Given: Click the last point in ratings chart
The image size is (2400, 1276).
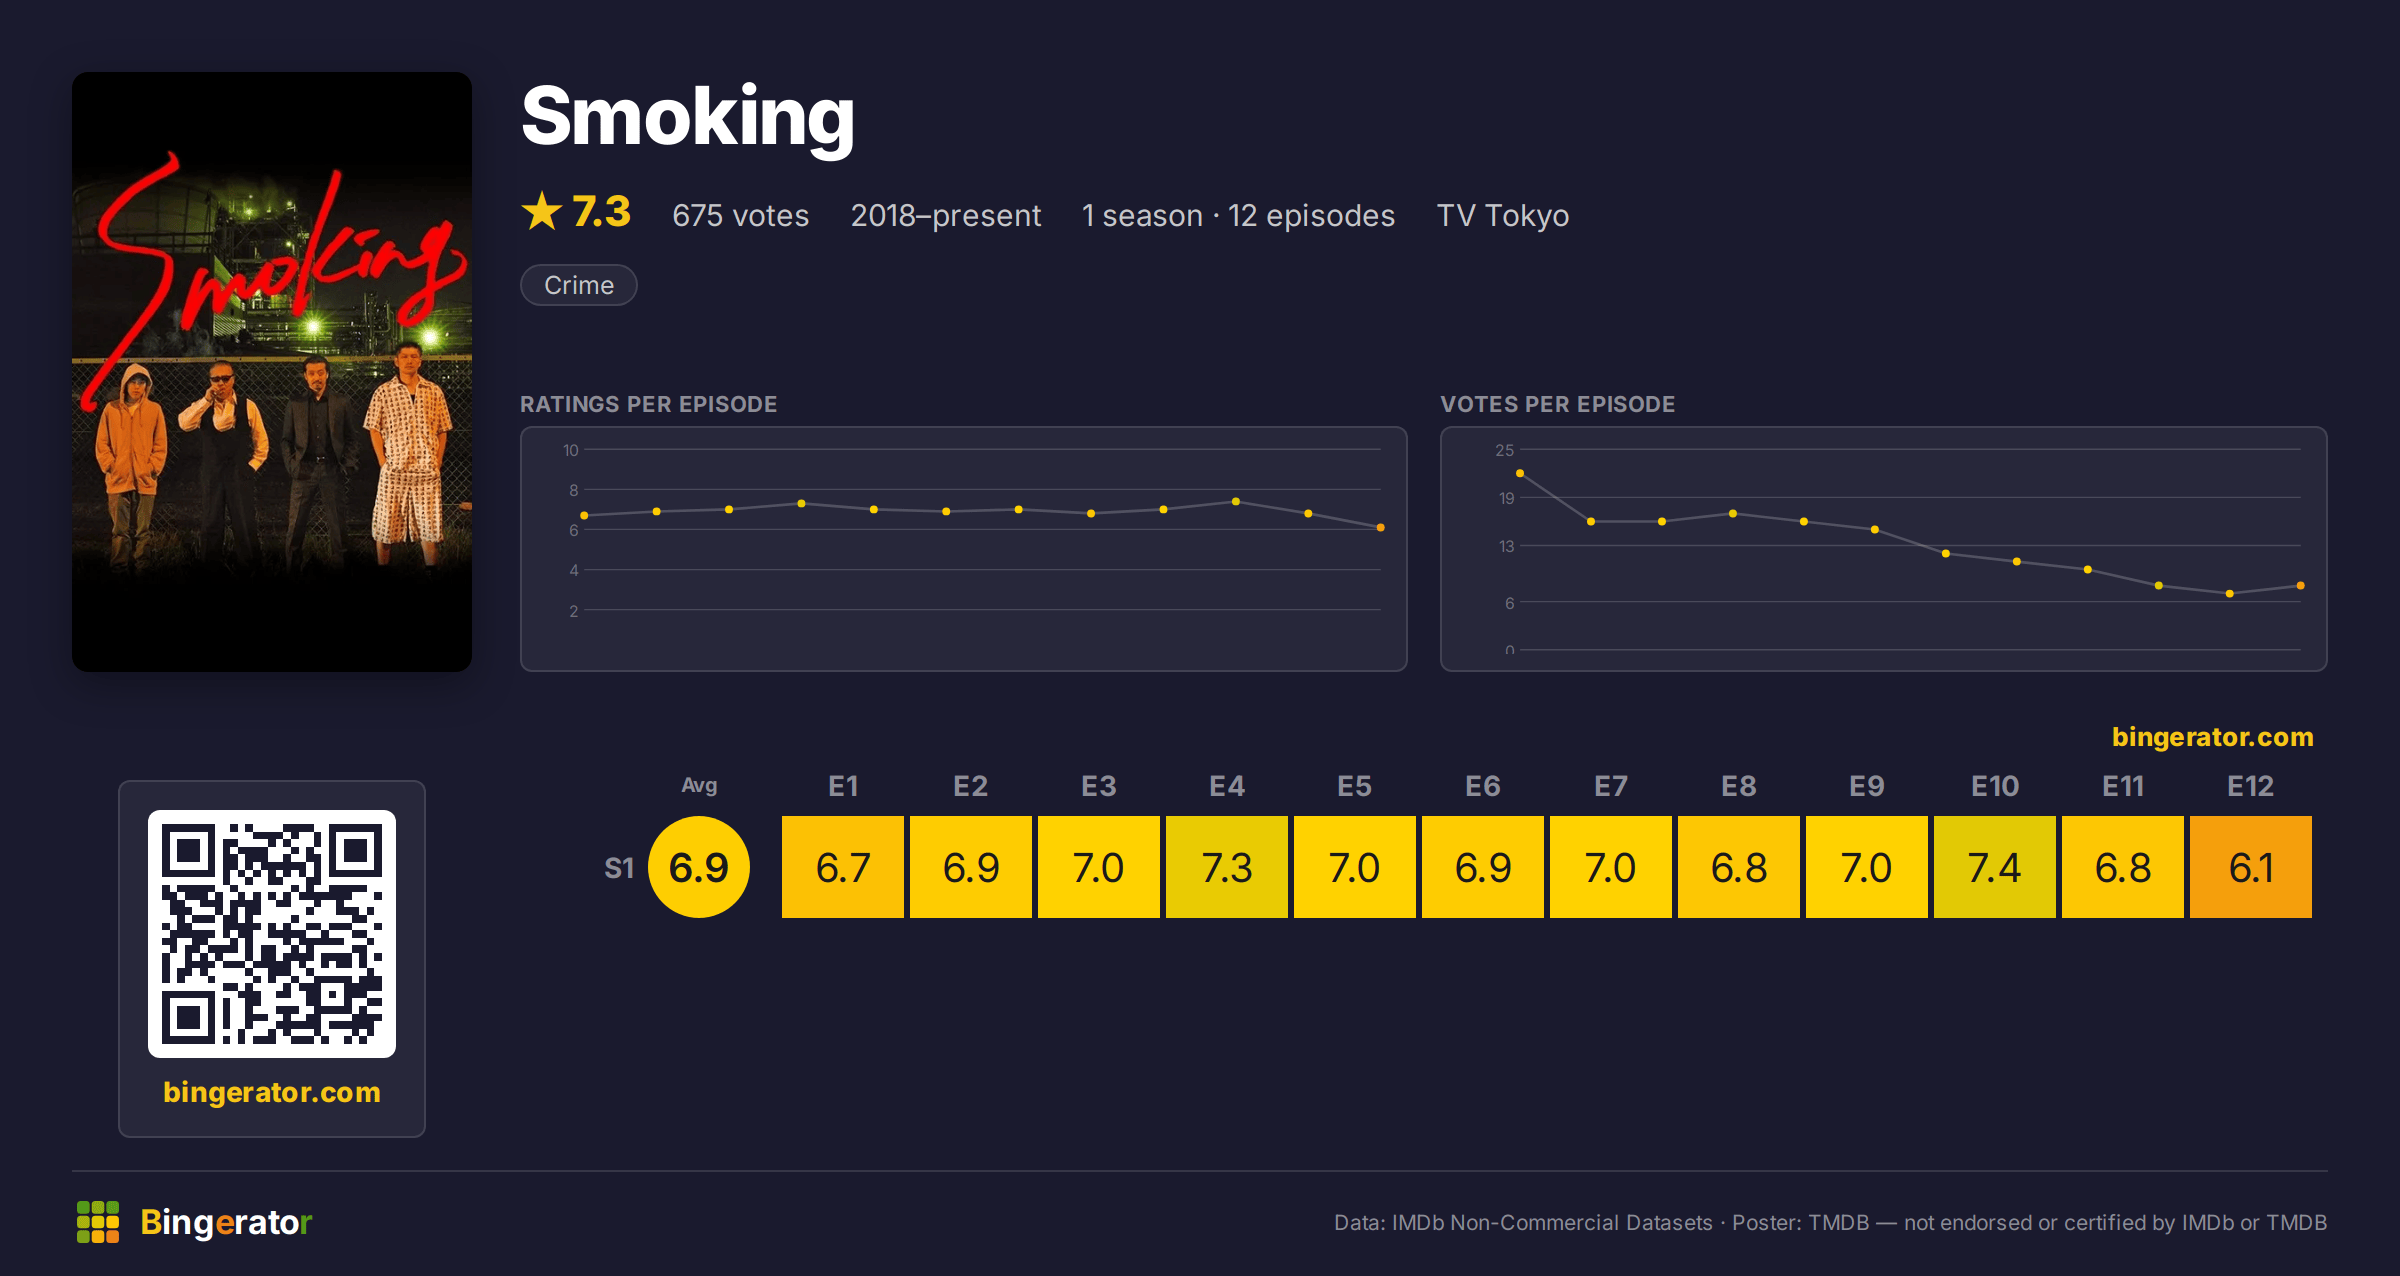Looking at the screenshot, I should coord(1381,527).
